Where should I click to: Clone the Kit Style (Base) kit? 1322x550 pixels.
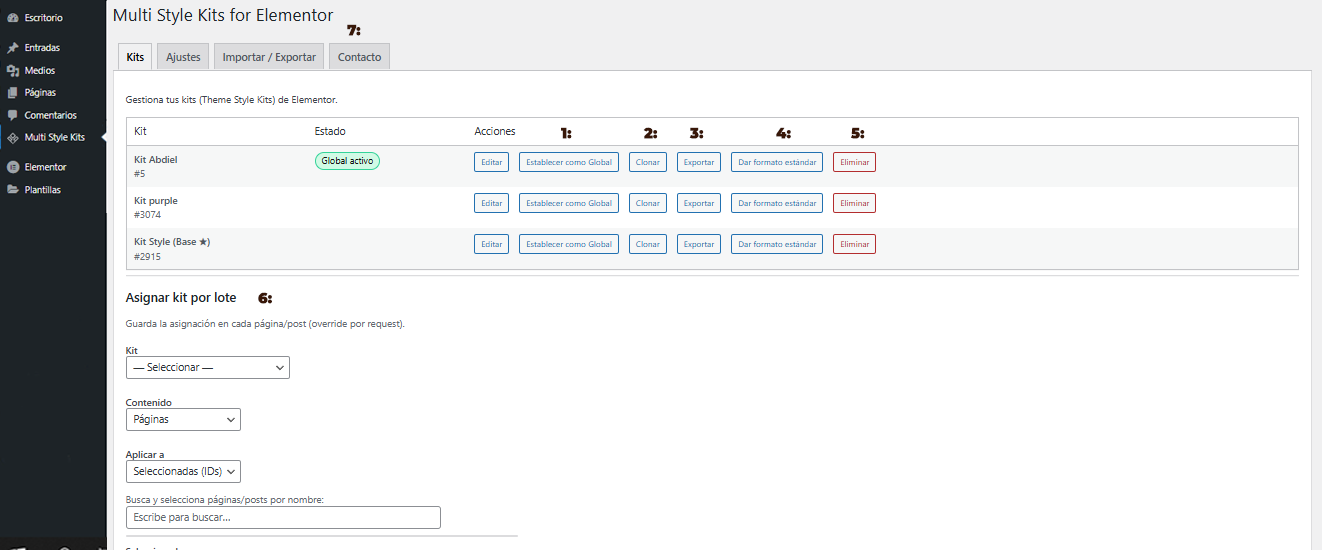[648, 244]
